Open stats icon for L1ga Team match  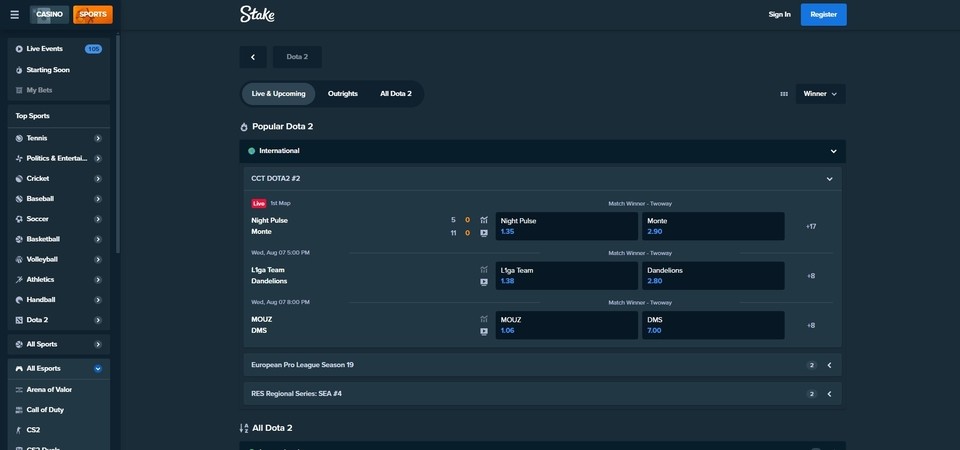click(484, 269)
